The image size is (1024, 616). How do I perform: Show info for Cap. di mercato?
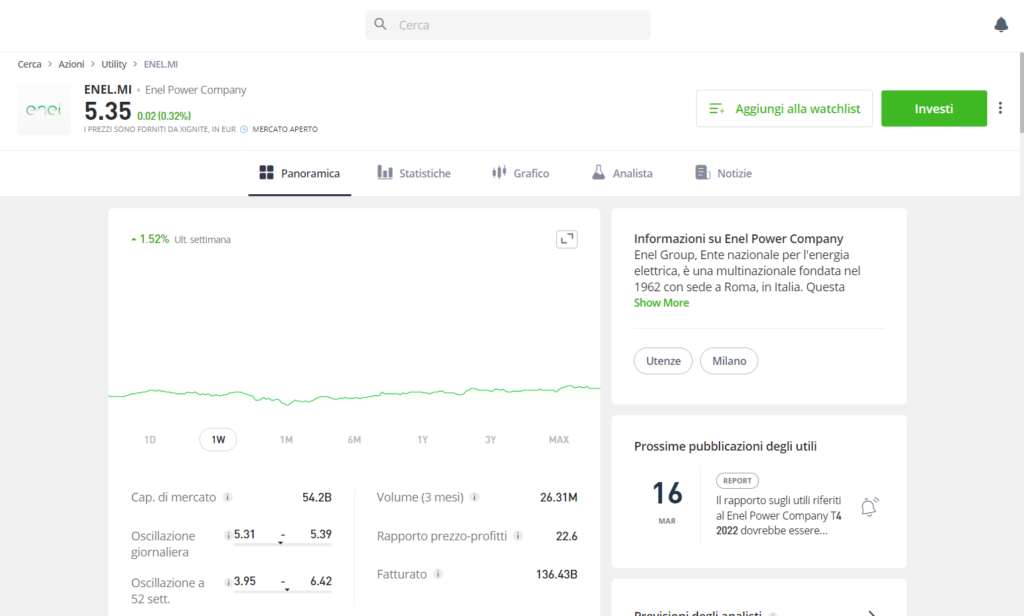(227, 497)
